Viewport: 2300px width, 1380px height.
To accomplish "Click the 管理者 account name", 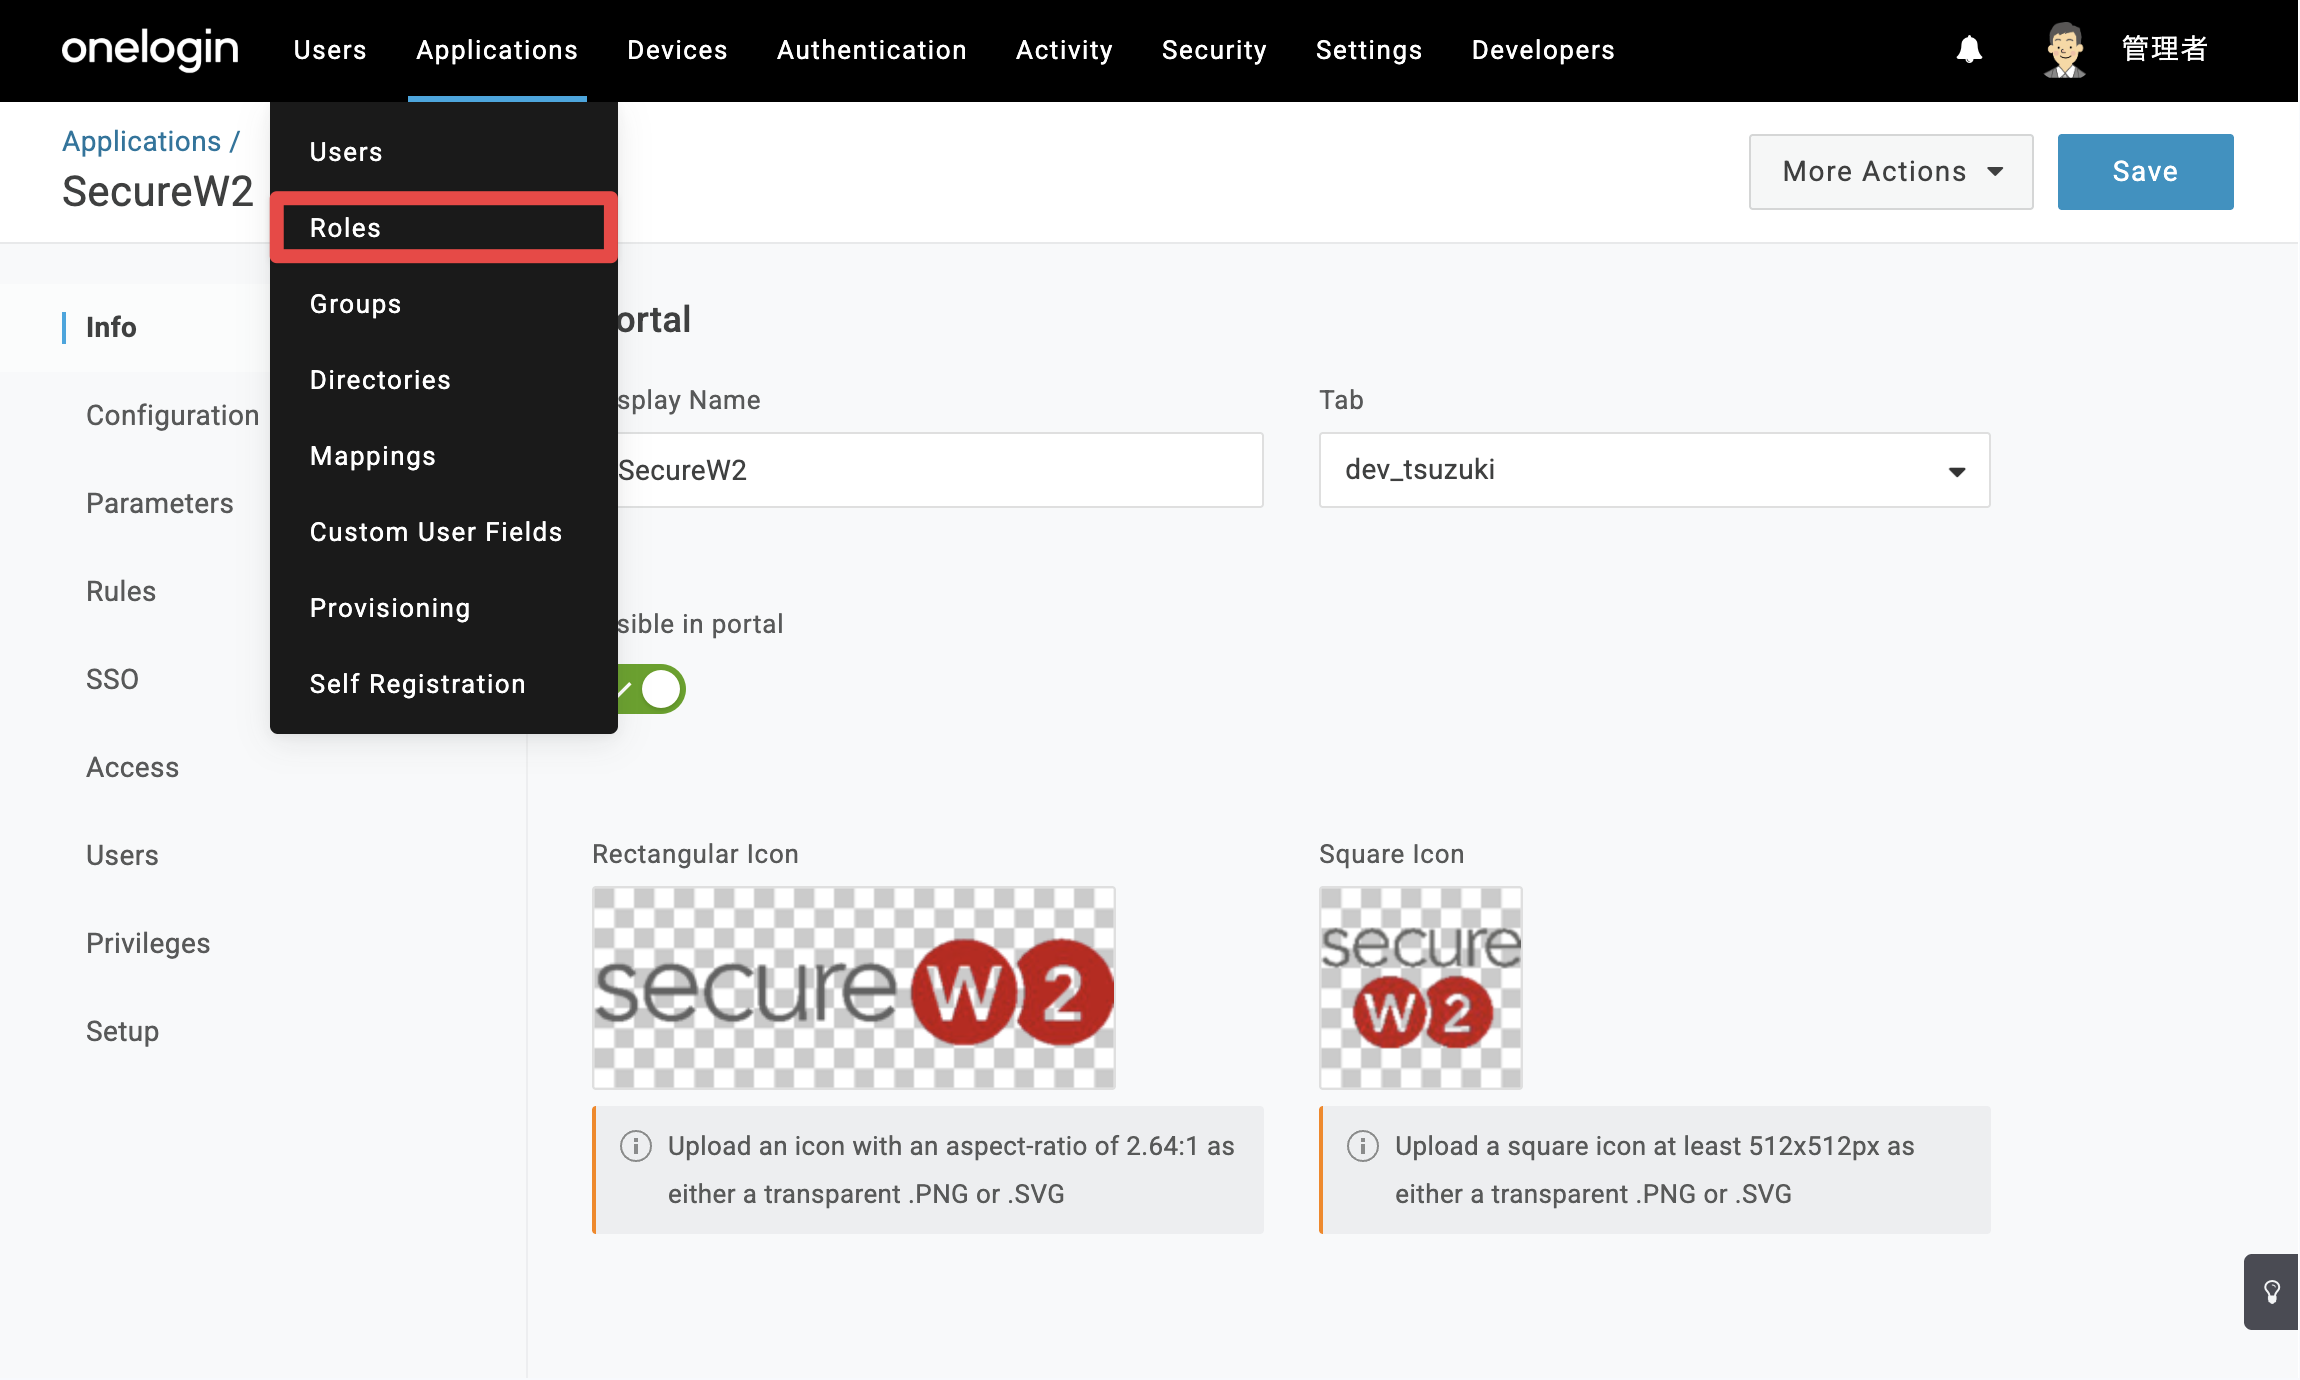I will [2164, 49].
